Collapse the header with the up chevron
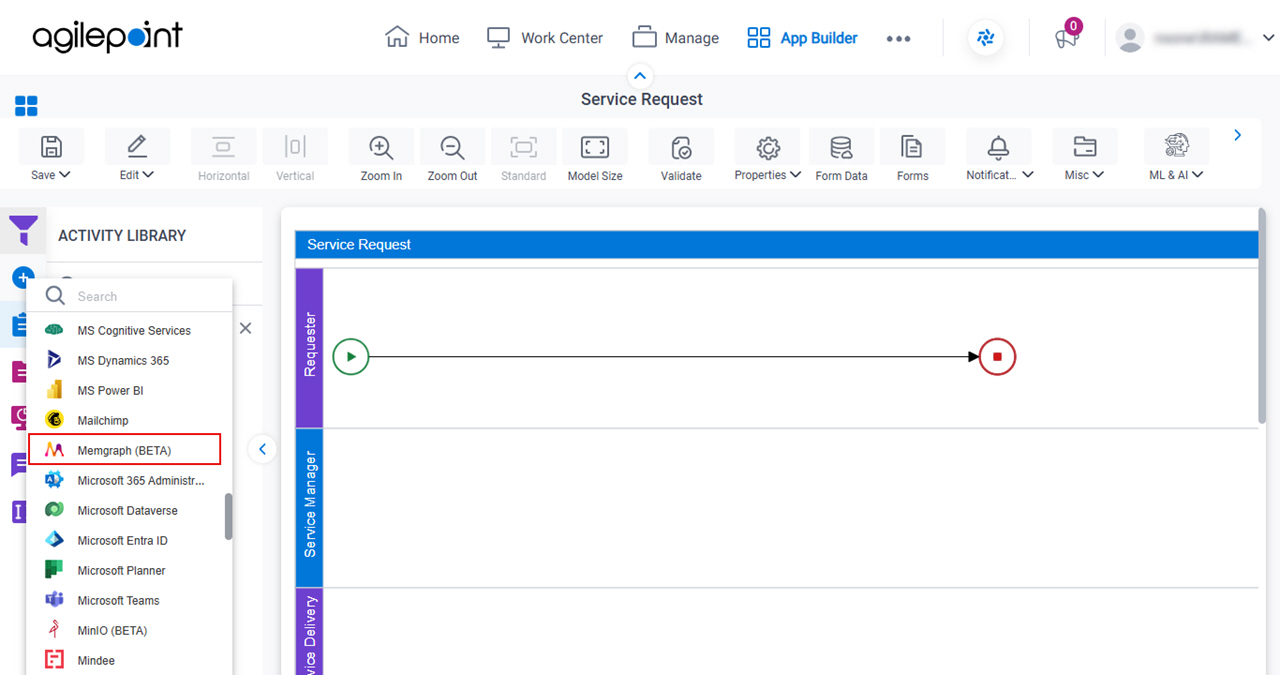The height and width of the screenshot is (675, 1280). tap(640, 76)
